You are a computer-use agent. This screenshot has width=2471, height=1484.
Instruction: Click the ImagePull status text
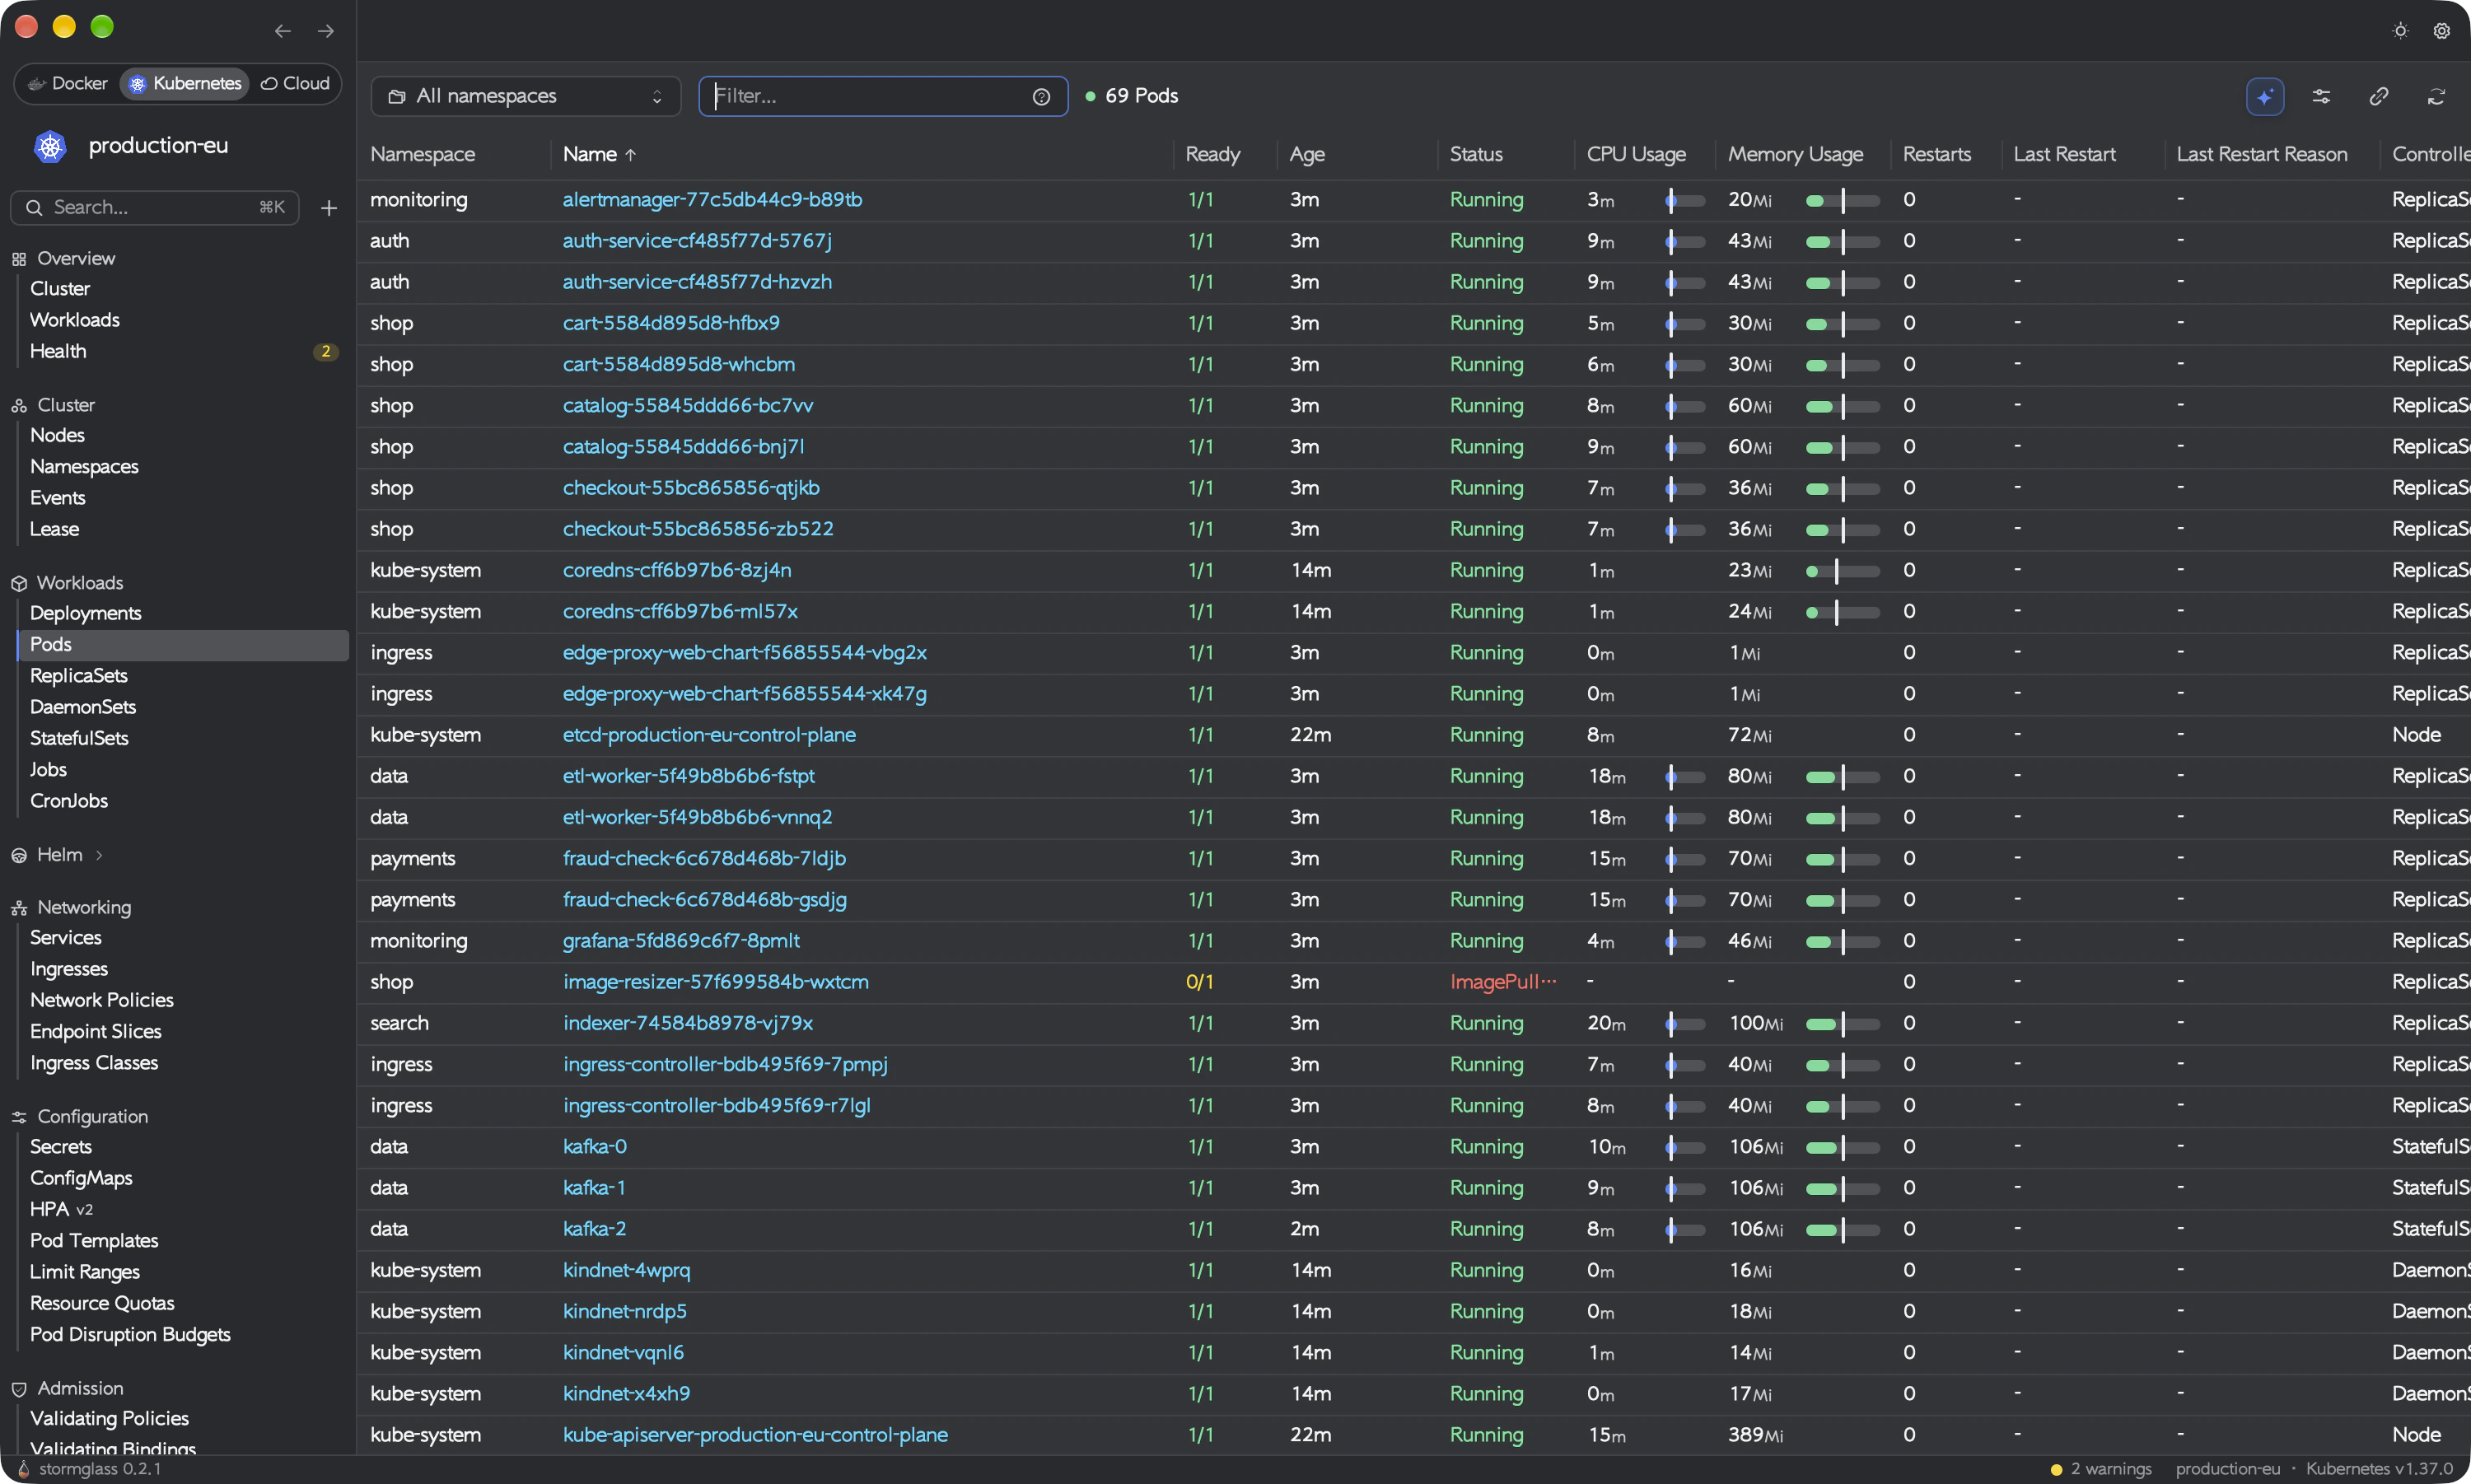tap(1503, 982)
